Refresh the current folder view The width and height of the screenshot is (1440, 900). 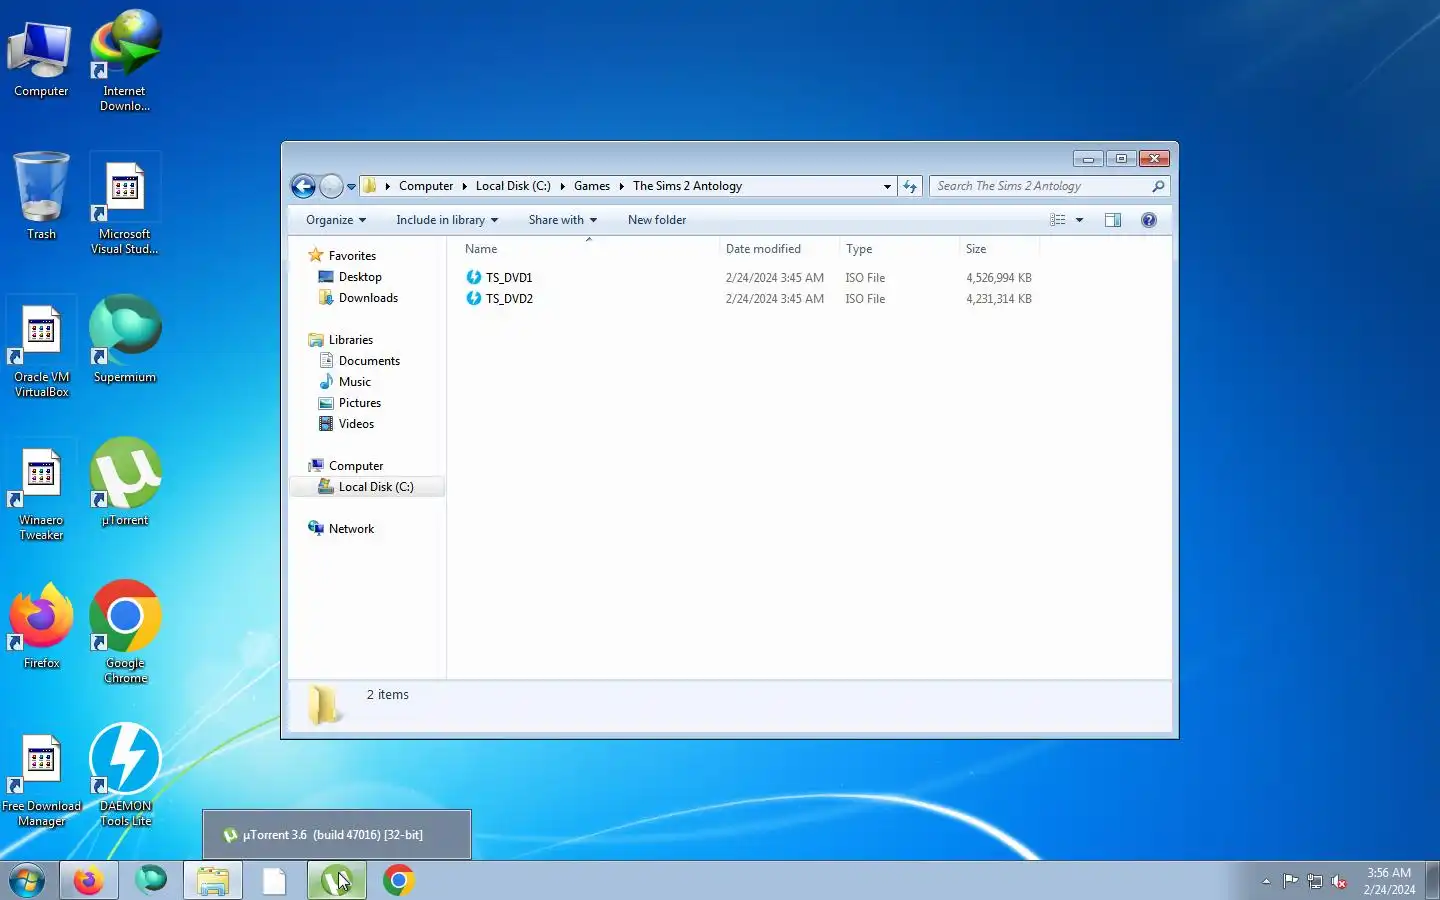[x=910, y=186]
